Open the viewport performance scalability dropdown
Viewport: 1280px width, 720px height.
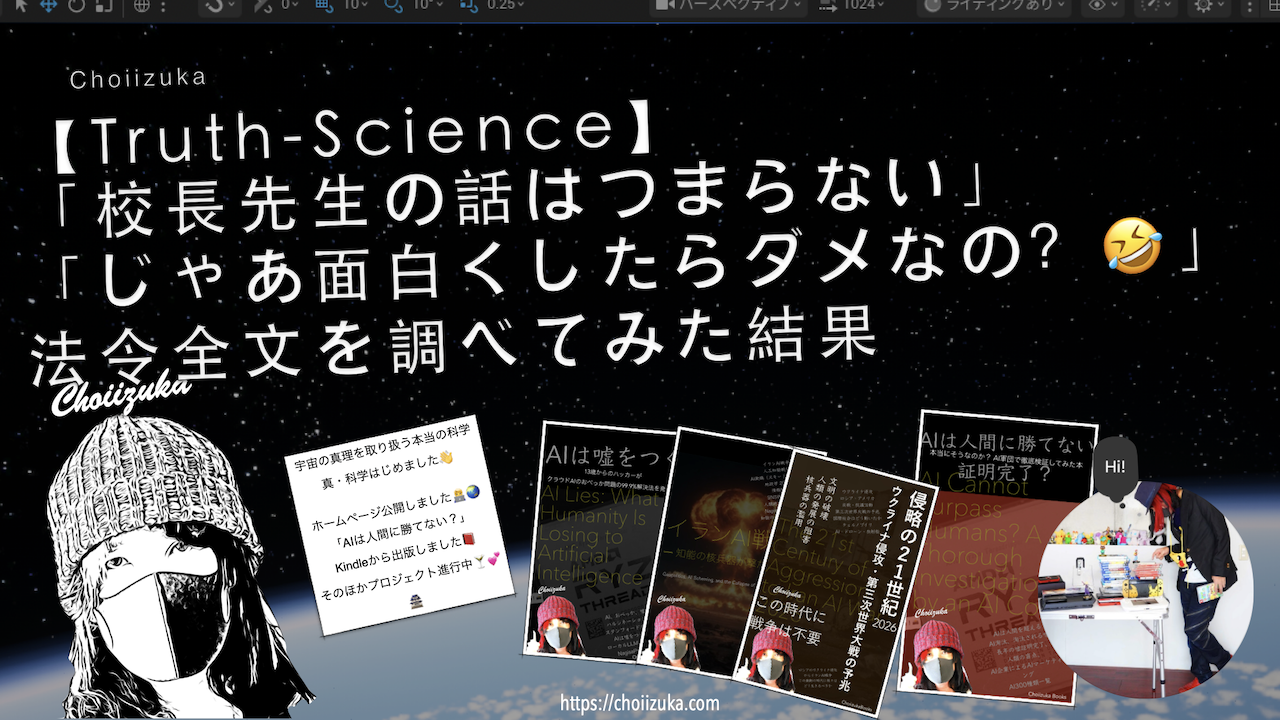pyautogui.click(x=1158, y=5)
